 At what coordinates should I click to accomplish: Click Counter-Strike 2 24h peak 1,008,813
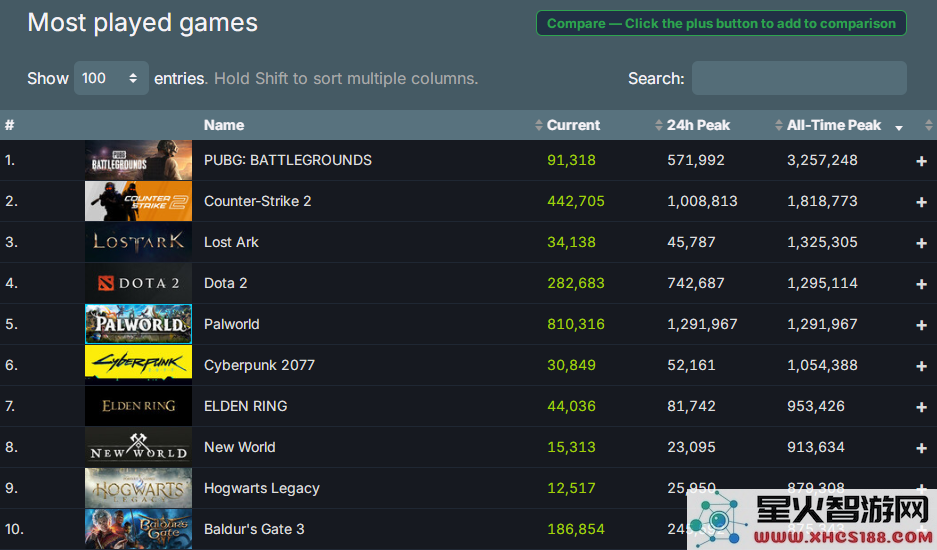click(702, 201)
